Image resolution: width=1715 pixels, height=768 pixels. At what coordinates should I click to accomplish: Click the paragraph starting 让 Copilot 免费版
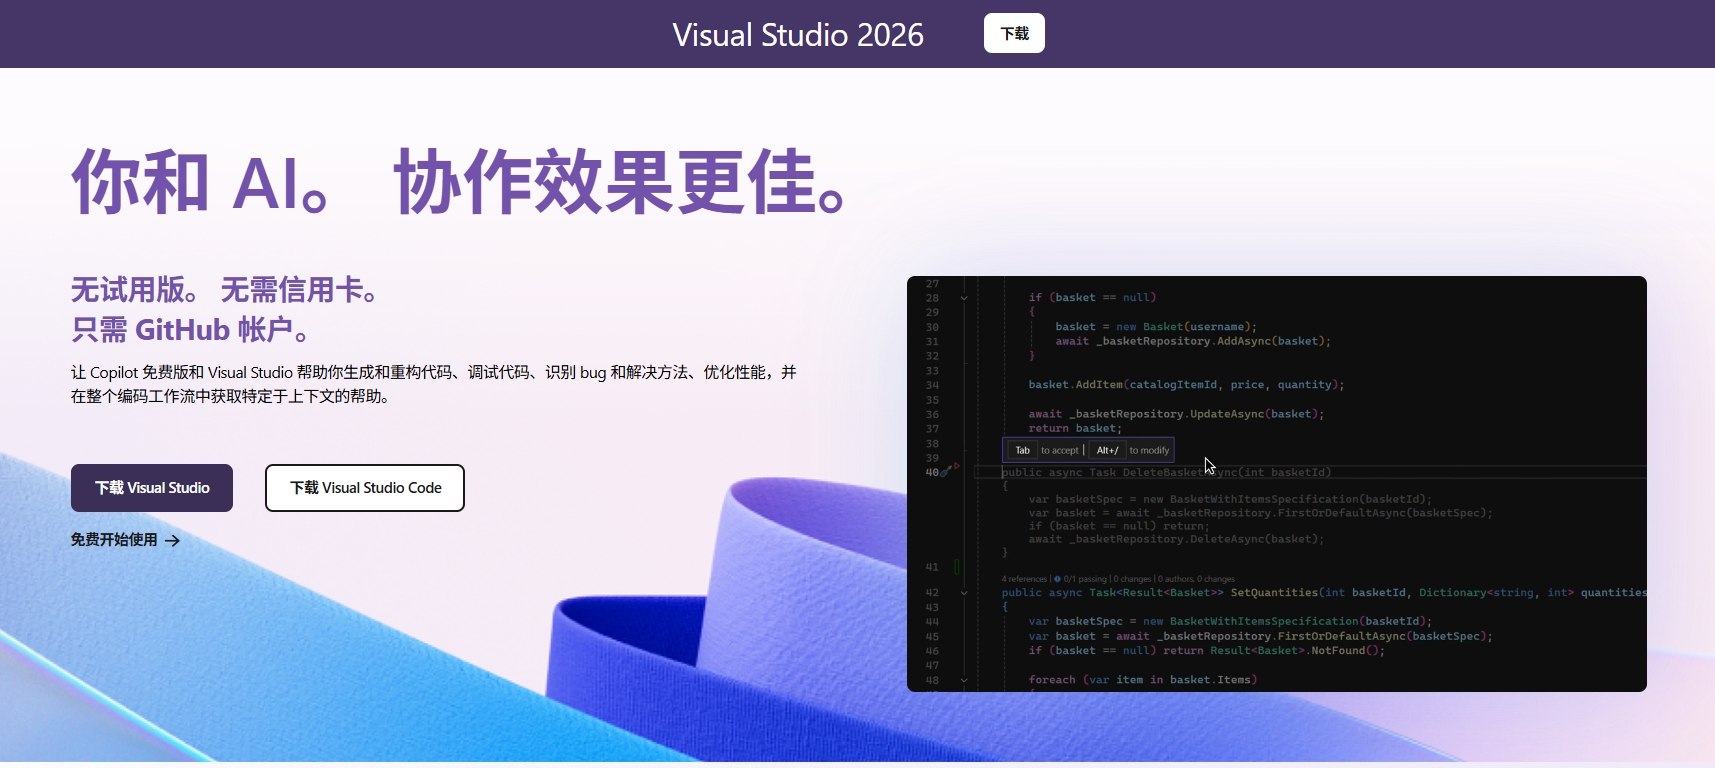pyautogui.click(x=434, y=384)
